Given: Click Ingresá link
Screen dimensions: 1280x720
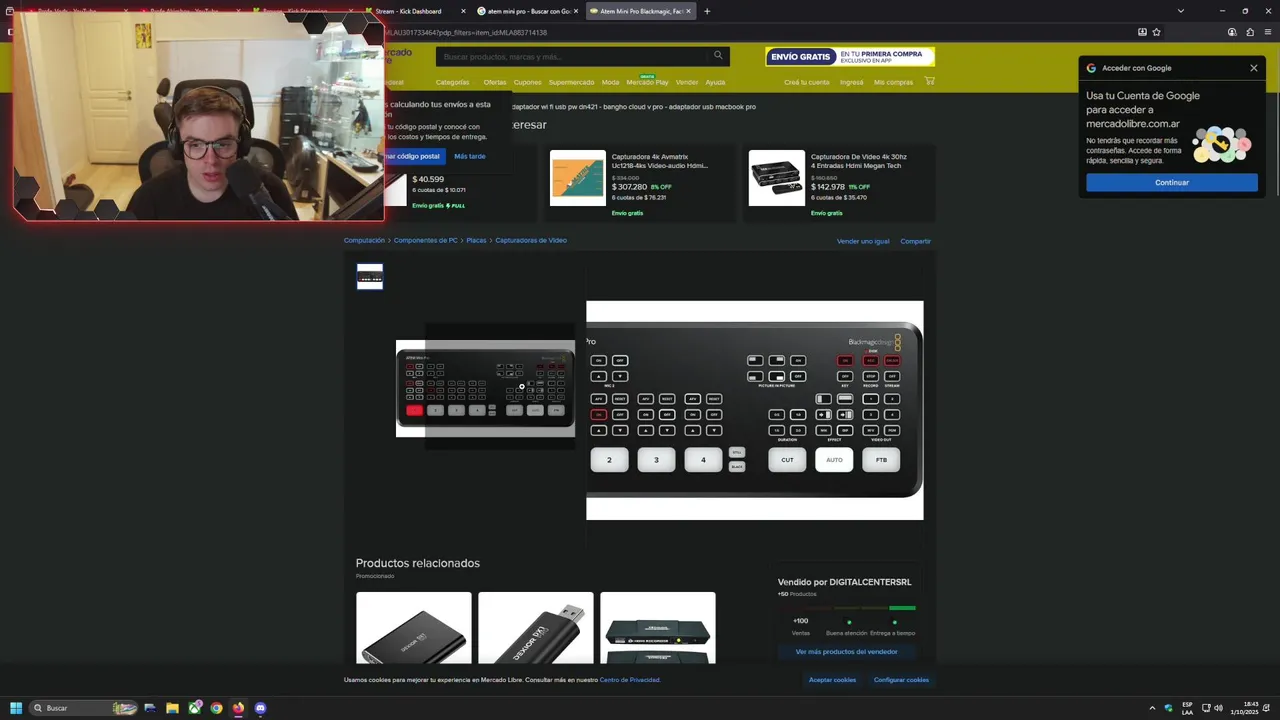Looking at the screenshot, I should pyautogui.click(x=851, y=82).
